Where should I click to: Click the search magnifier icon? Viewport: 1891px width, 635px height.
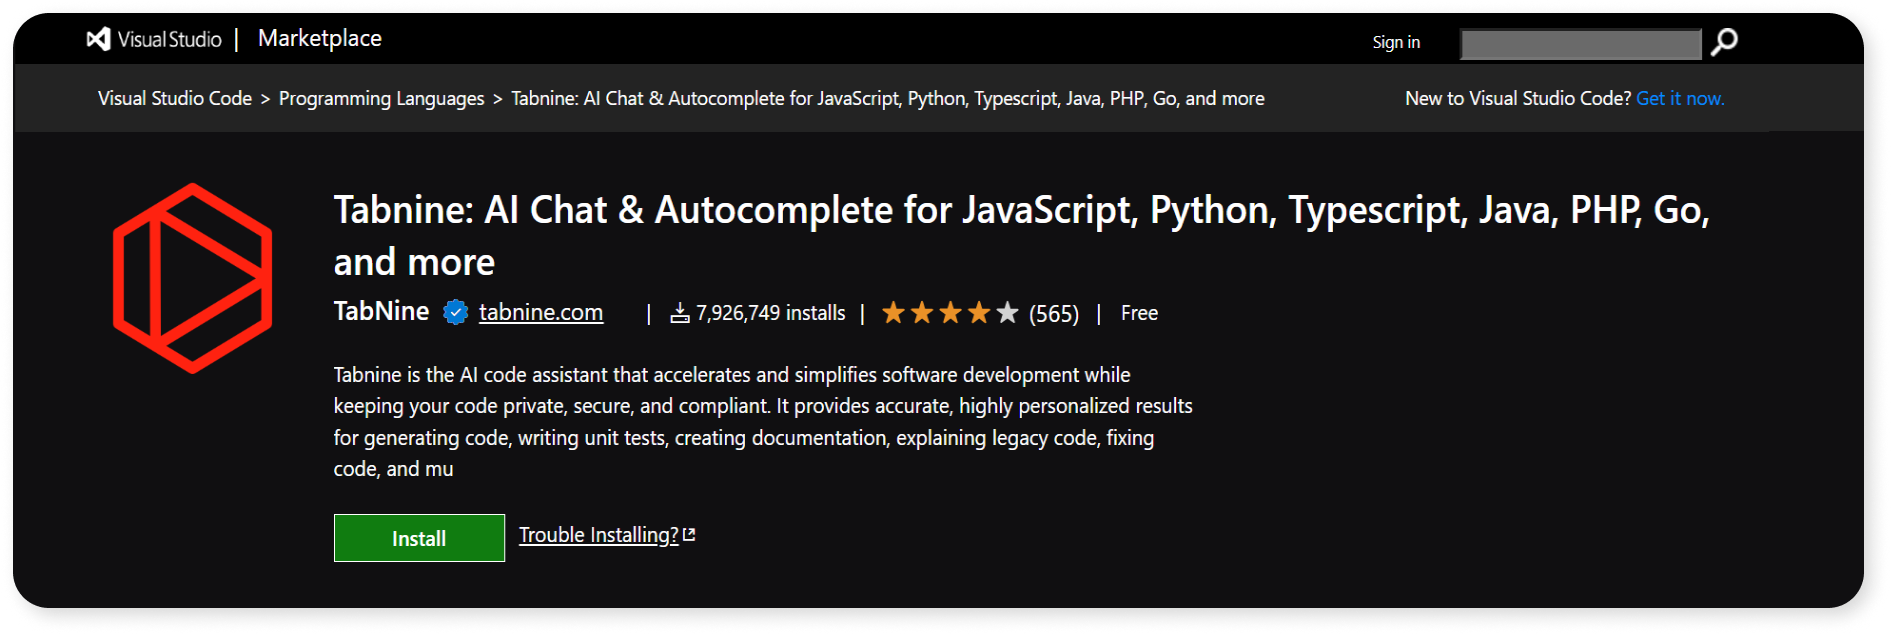pos(1724,42)
